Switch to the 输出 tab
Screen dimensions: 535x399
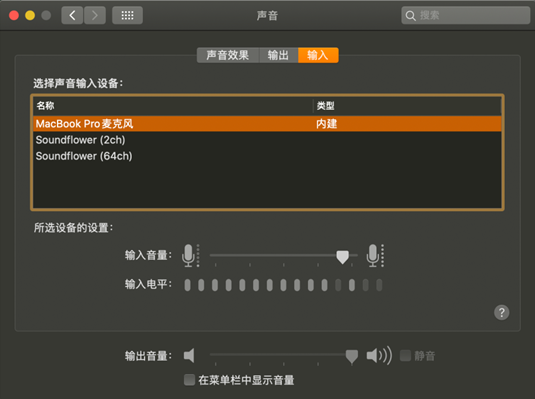(x=278, y=55)
